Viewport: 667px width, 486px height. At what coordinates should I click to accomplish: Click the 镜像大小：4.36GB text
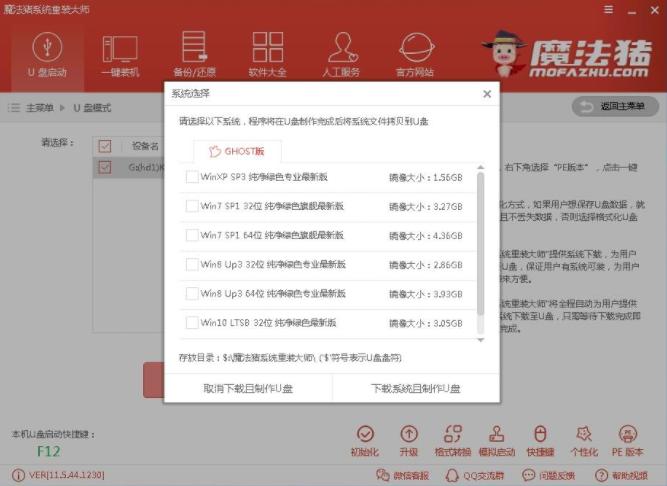tap(425, 236)
